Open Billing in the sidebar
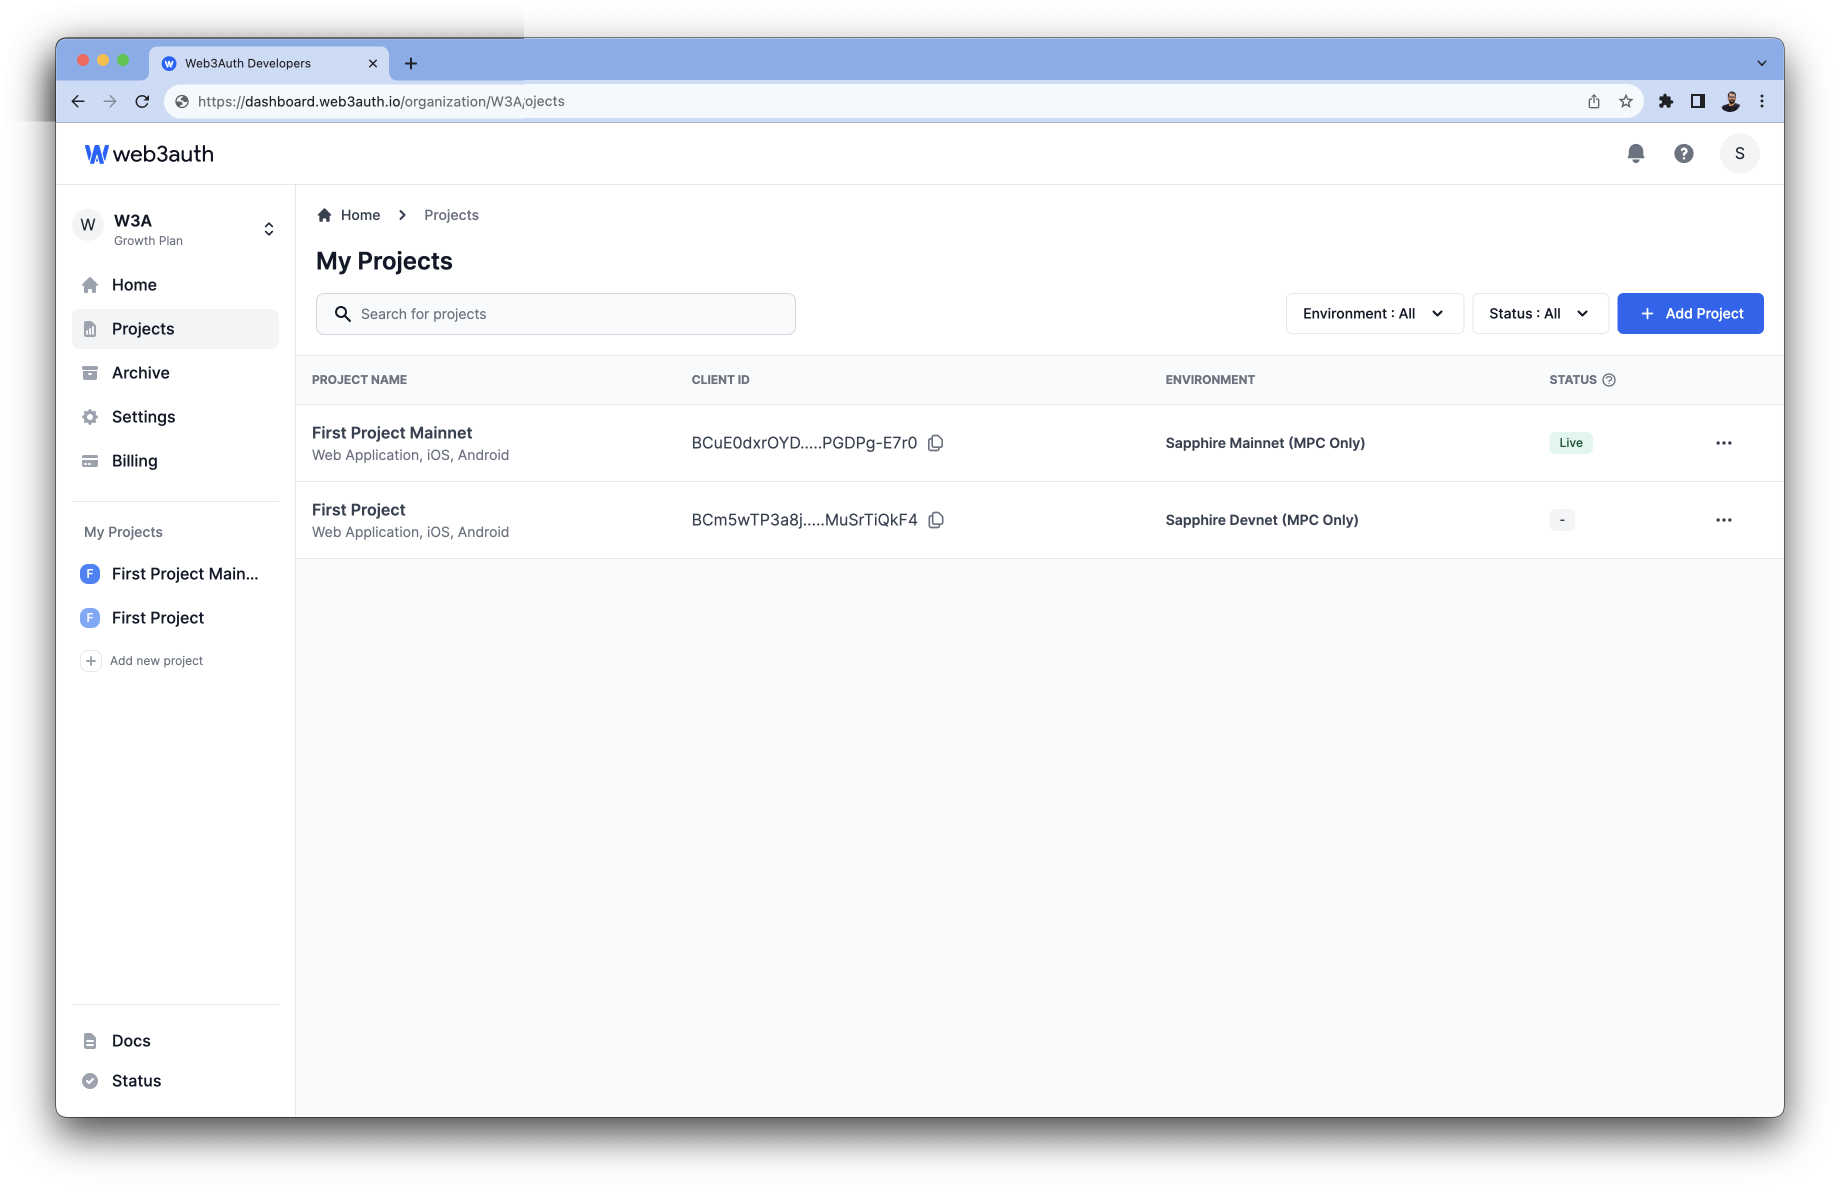Screen dimensions: 1840x1191 click(175, 461)
